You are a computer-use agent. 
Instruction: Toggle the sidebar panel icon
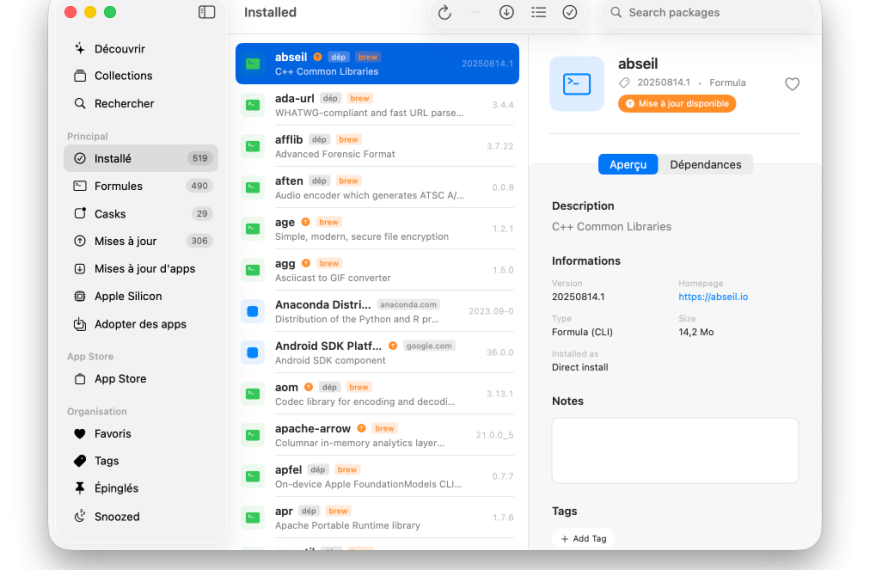pyautogui.click(x=206, y=12)
